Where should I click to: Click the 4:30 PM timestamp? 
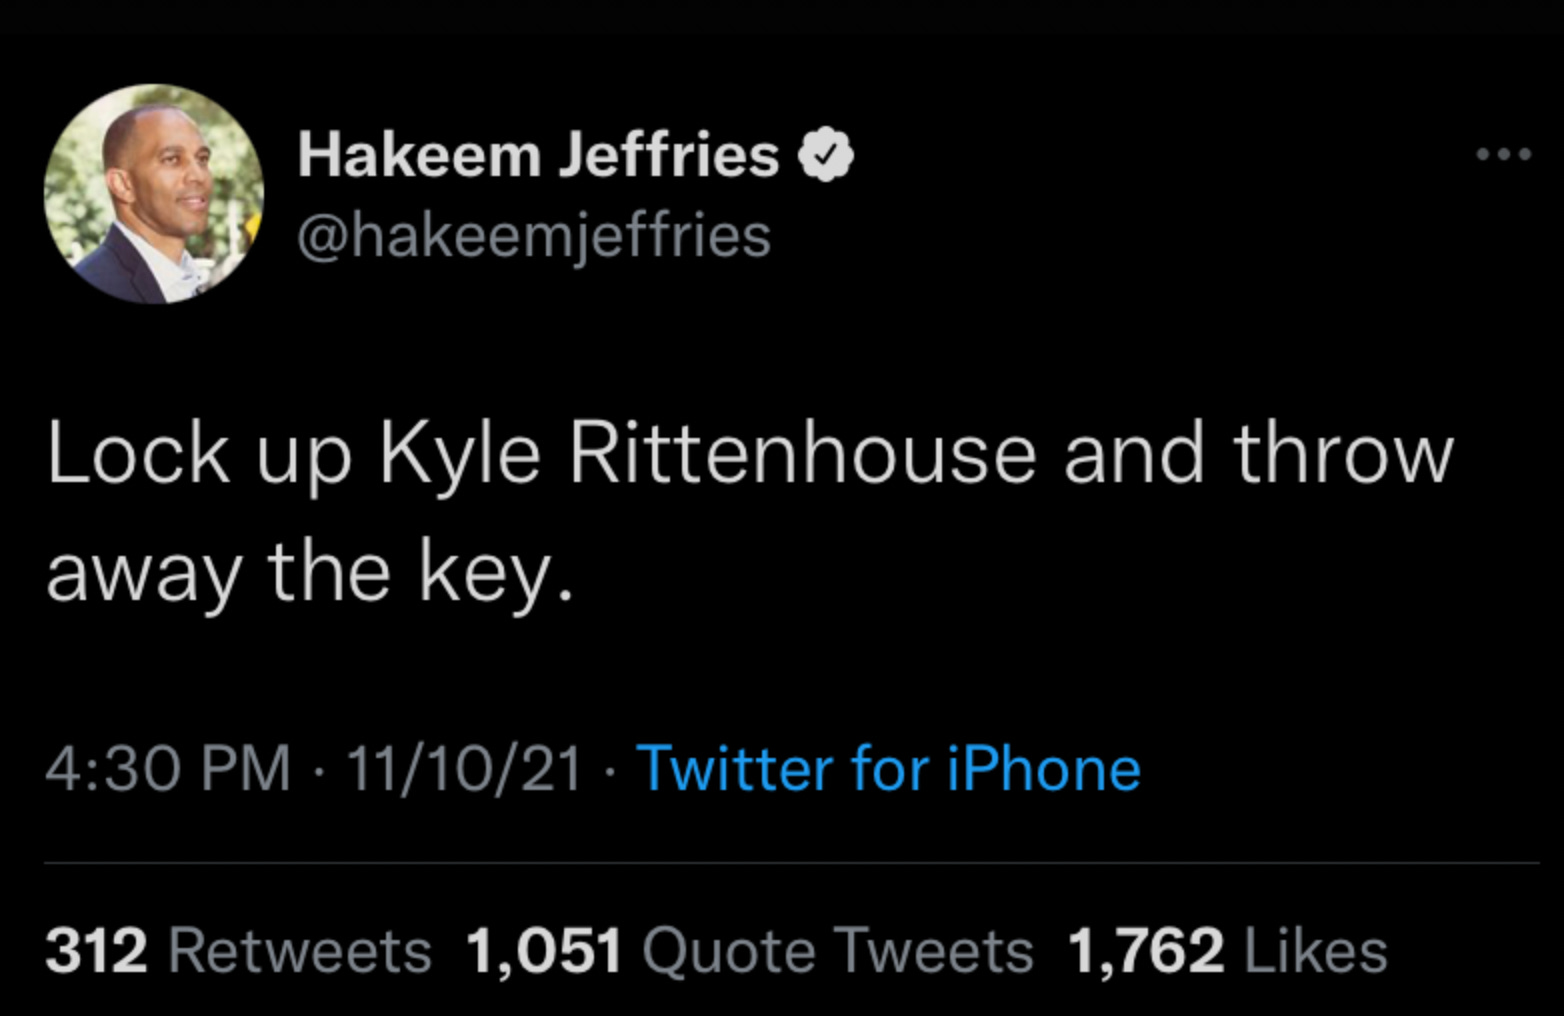click(168, 769)
